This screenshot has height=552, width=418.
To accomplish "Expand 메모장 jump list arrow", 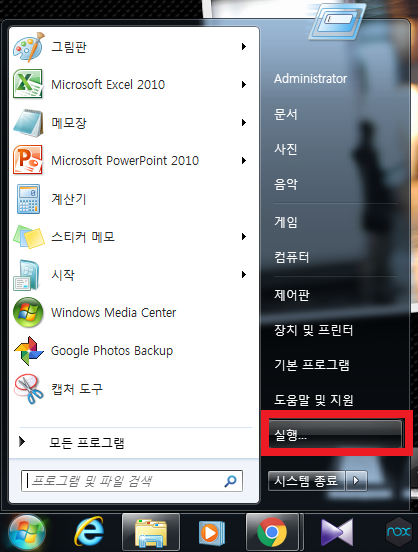I will (x=244, y=123).
